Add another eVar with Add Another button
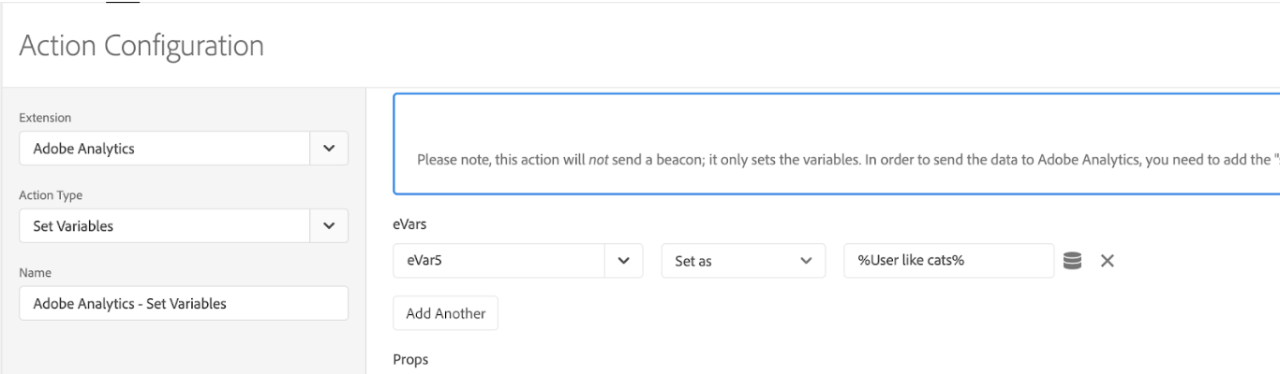 pyautogui.click(x=445, y=313)
